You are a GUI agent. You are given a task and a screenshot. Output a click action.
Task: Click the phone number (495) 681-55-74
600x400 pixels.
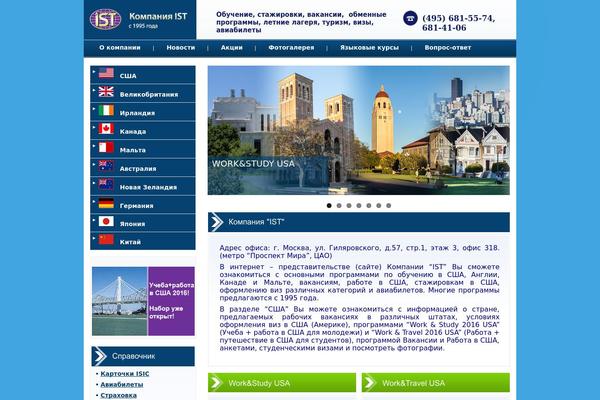[458, 18]
